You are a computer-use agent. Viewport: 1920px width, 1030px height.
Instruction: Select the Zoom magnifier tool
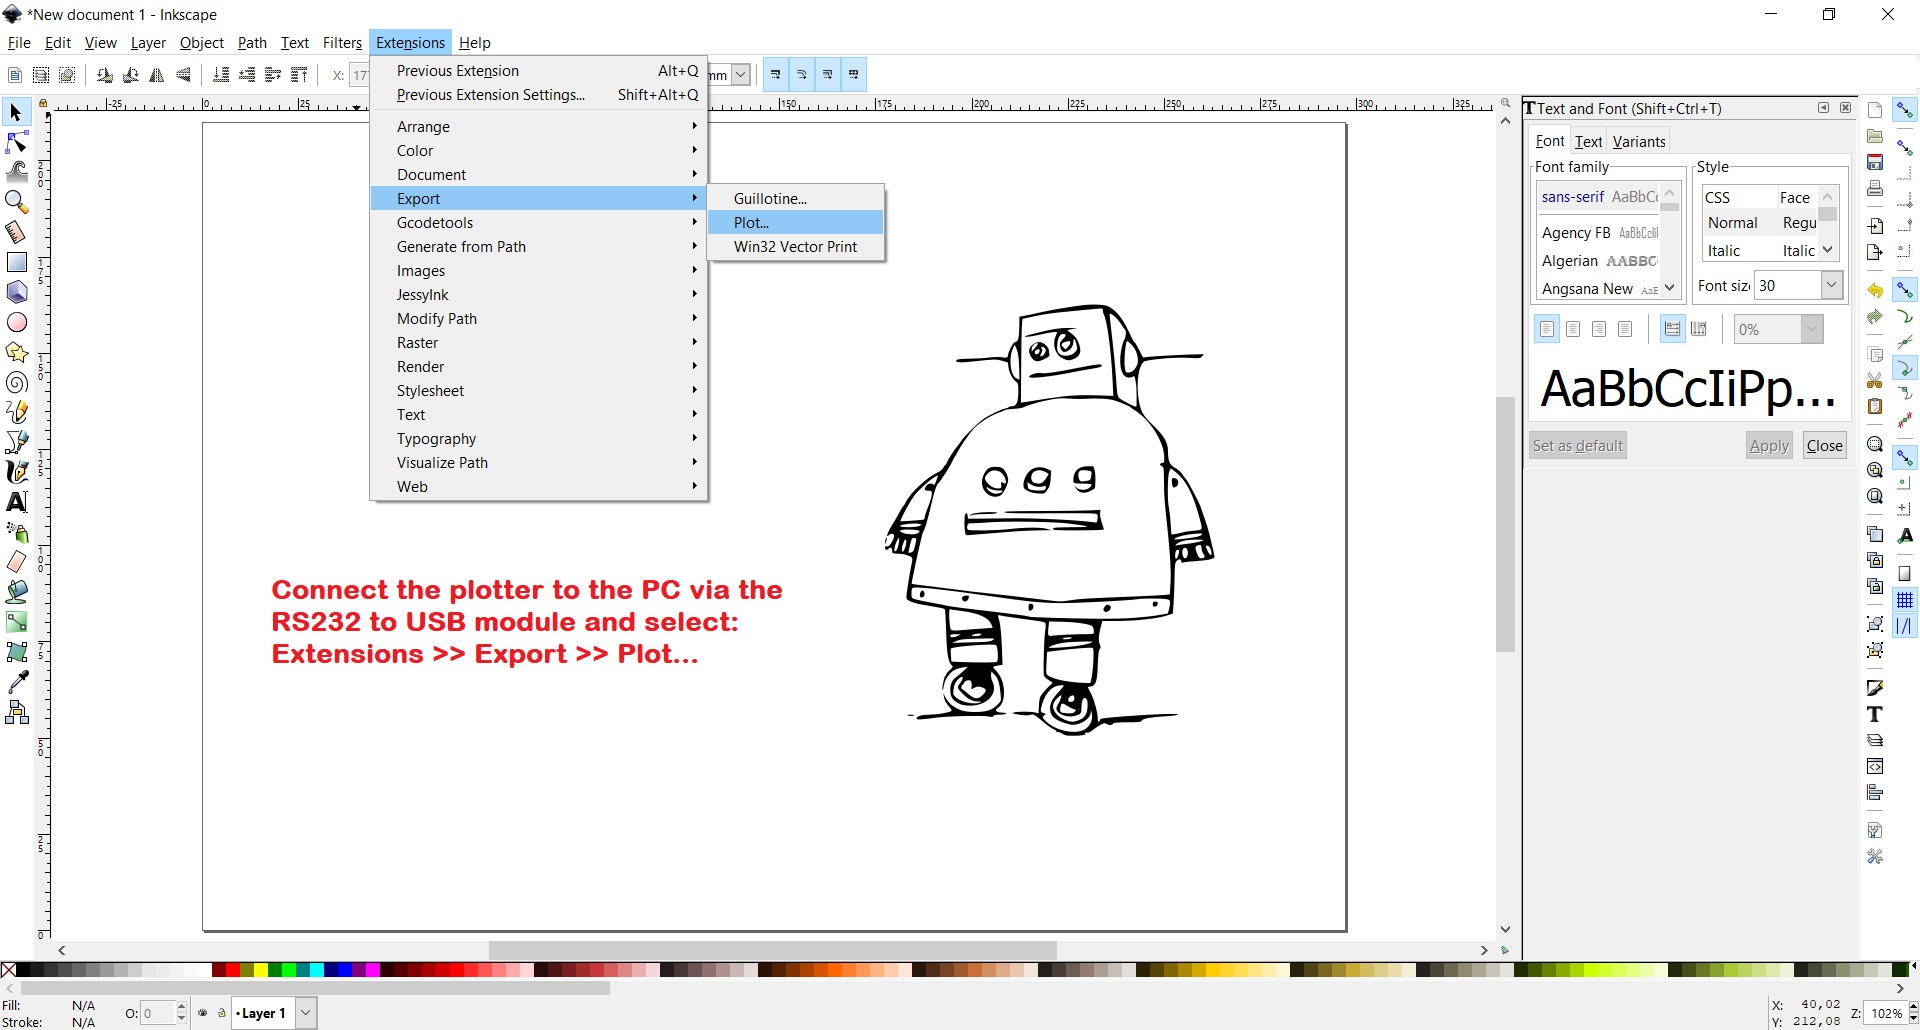coord(17,202)
